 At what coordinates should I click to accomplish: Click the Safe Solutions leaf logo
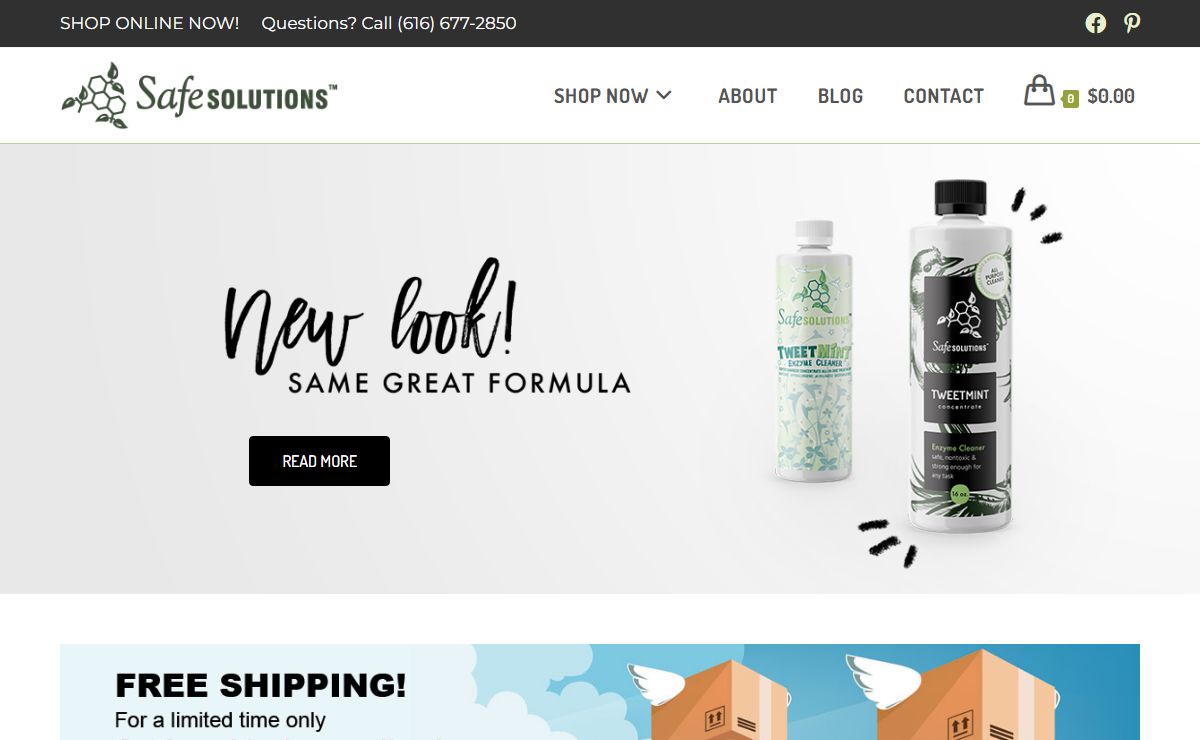click(x=95, y=95)
